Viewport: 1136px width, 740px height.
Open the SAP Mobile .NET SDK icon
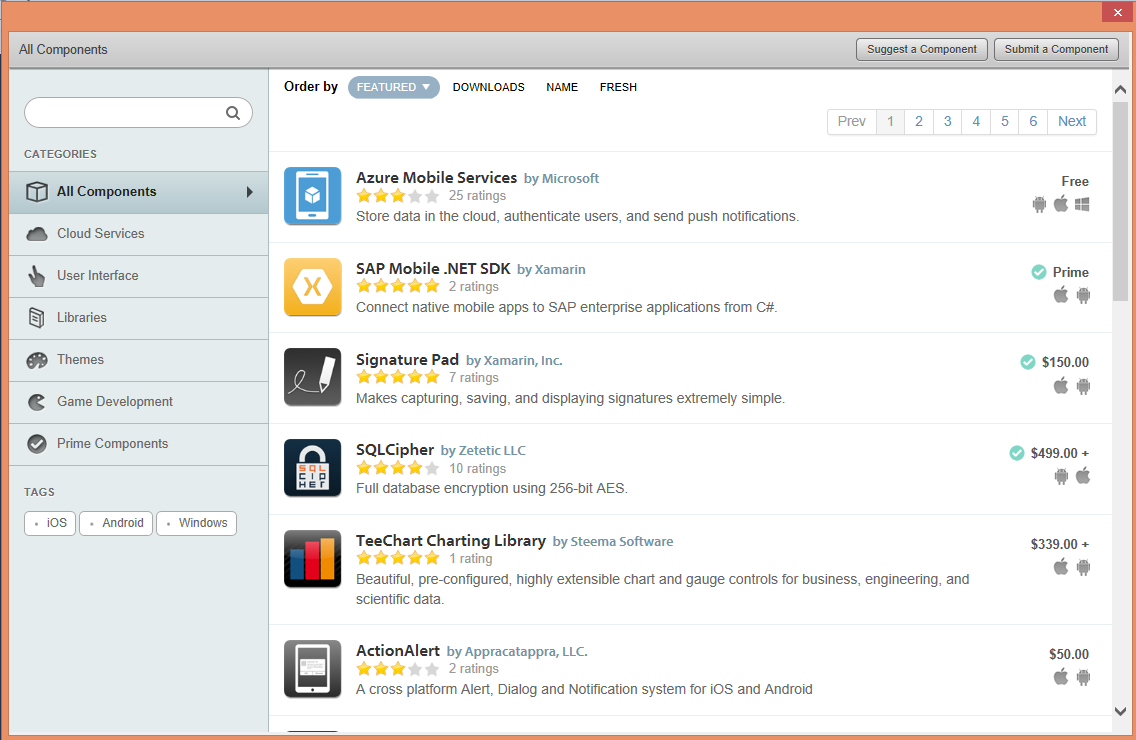coord(312,287)
